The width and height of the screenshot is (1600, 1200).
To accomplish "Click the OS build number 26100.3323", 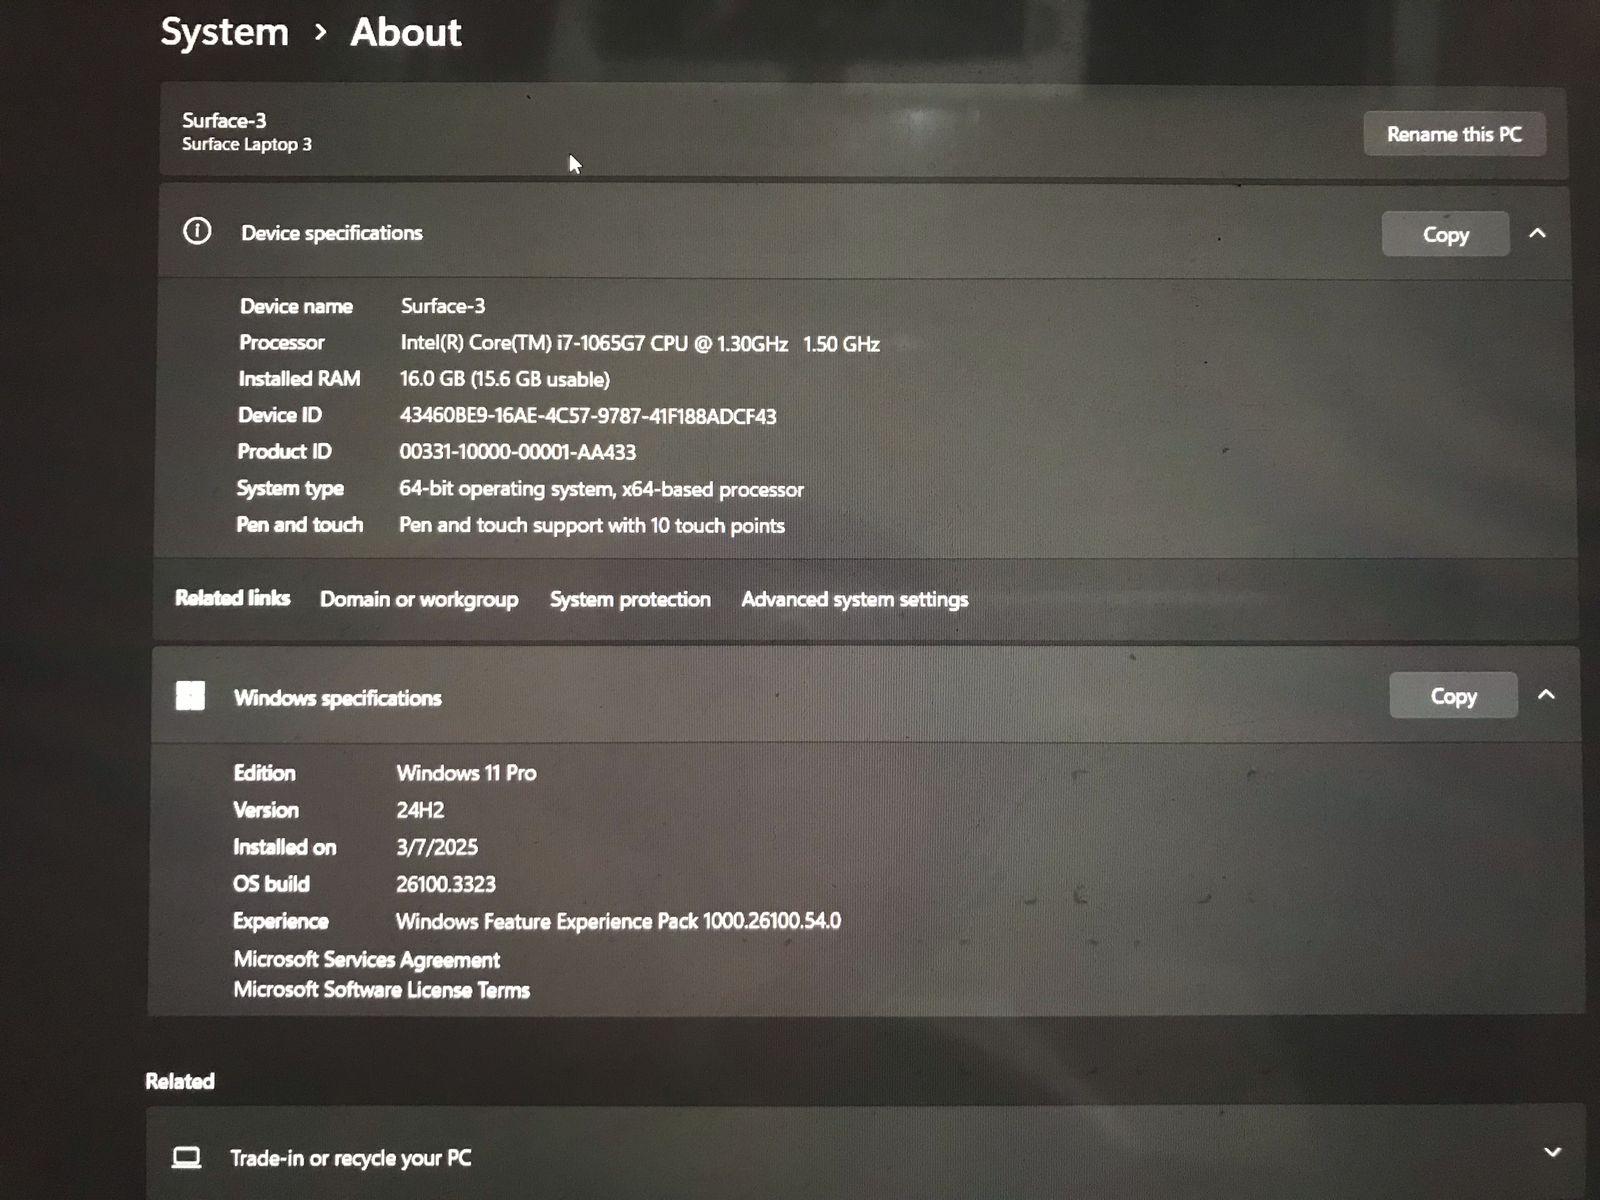I will [x=446, y=884].
